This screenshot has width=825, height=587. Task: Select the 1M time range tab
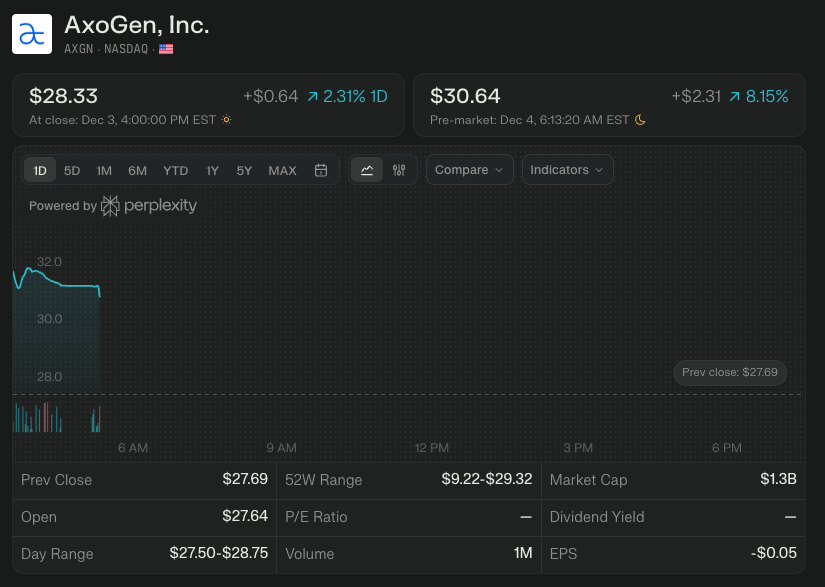[x=104, y=170]
